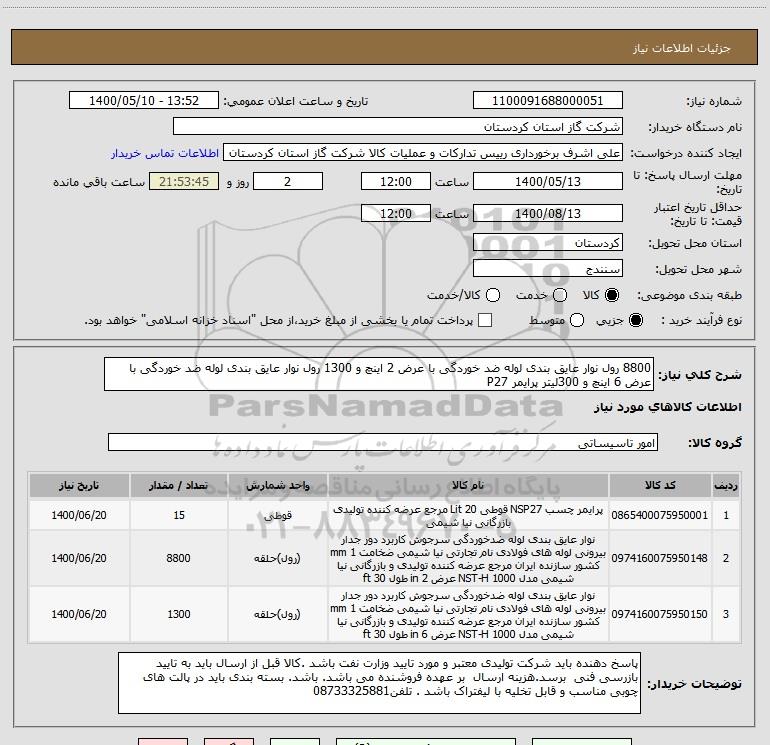Click quantity 15 in row 1
The height and width of the screenshot is (745, 770).
coord(179,515)
